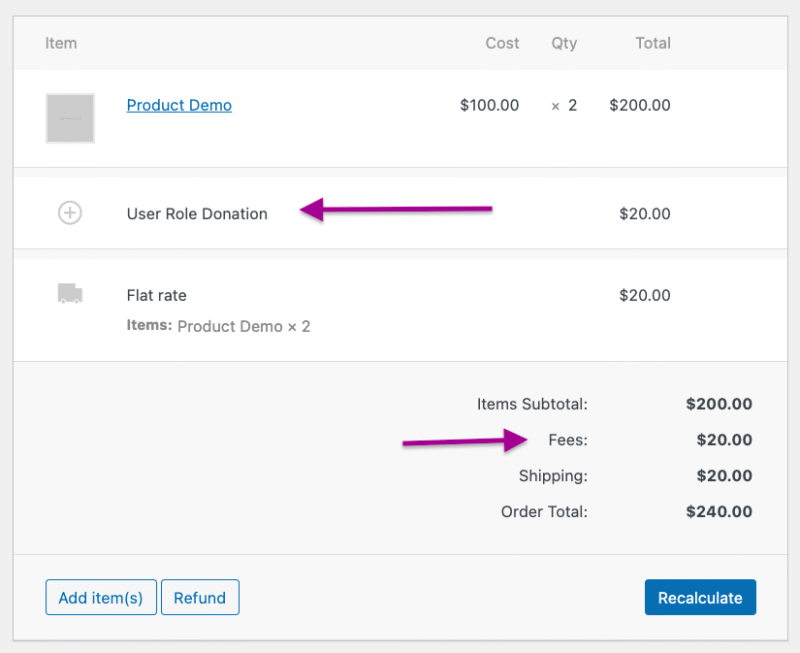Click the circled plus fee icon

70,212
